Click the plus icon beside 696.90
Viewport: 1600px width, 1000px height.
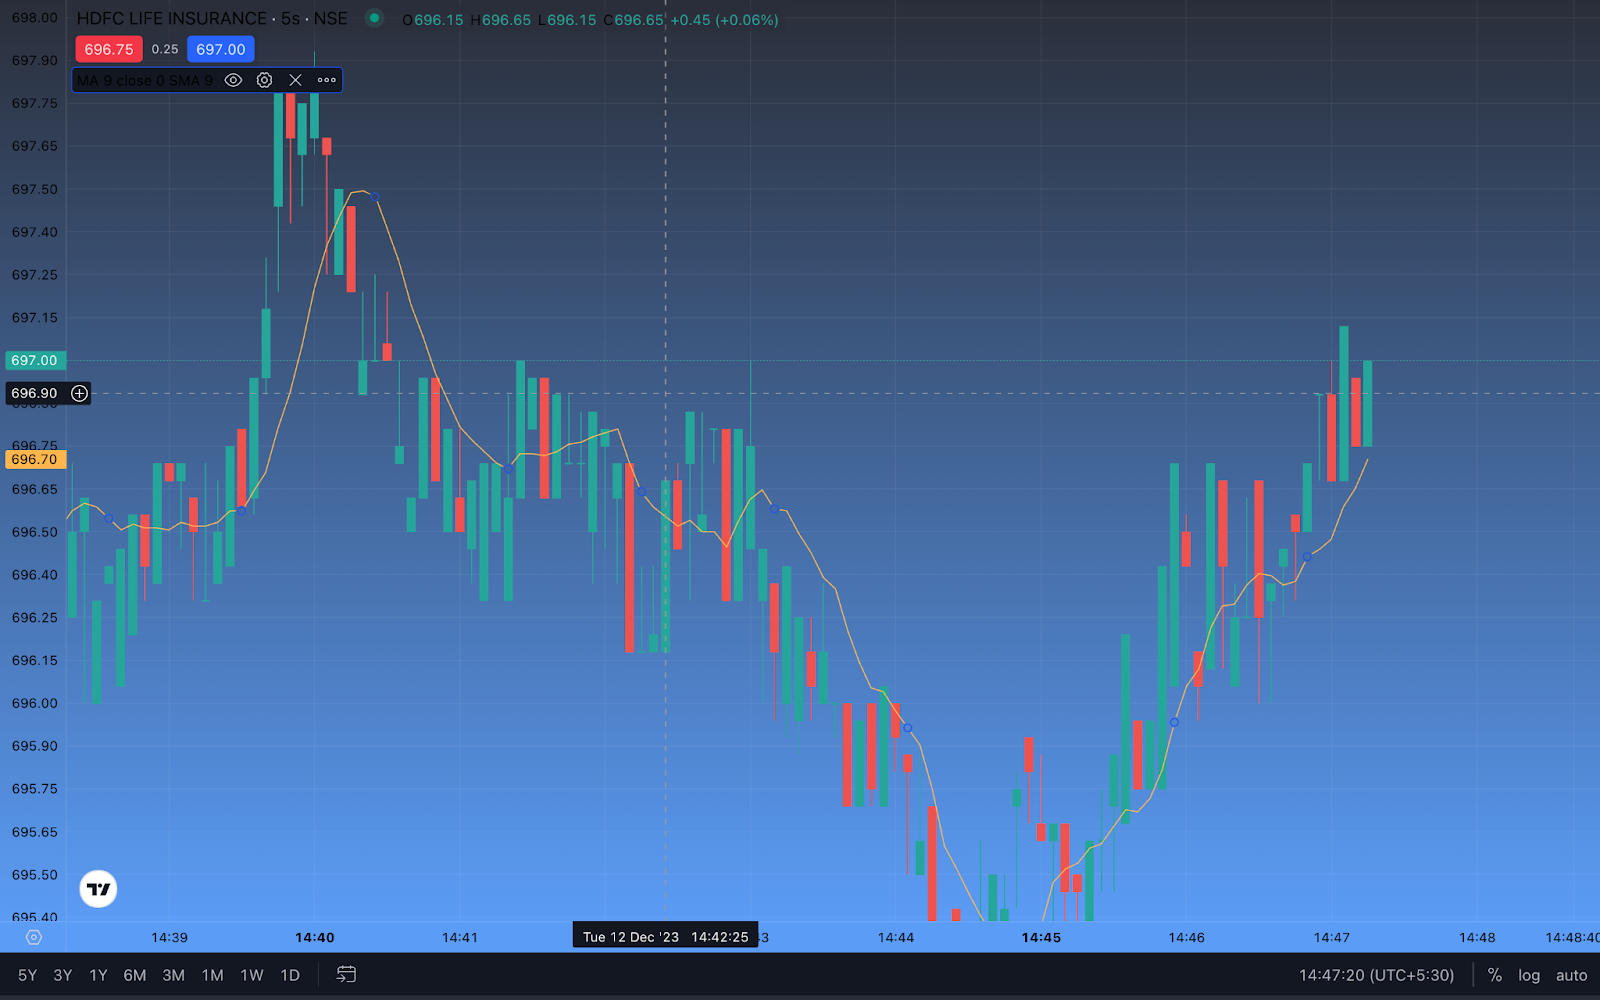79,393
